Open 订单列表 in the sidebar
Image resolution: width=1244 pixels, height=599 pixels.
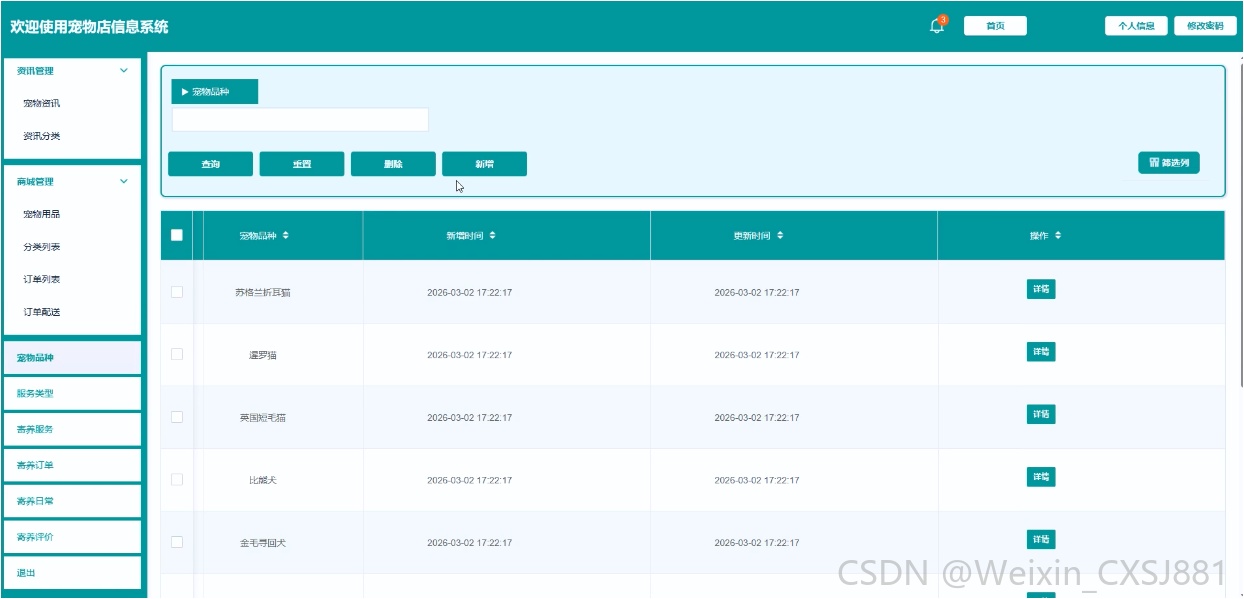point(42,279)
